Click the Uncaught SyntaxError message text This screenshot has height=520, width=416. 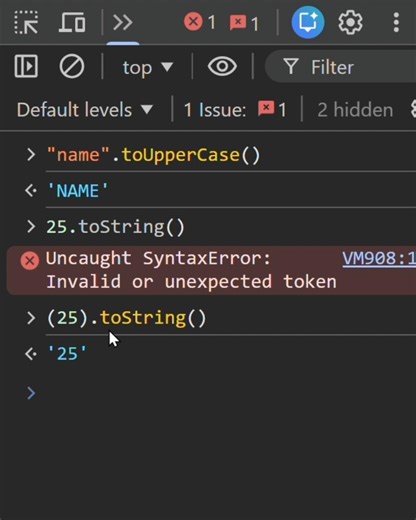click(x=191, y=270)
